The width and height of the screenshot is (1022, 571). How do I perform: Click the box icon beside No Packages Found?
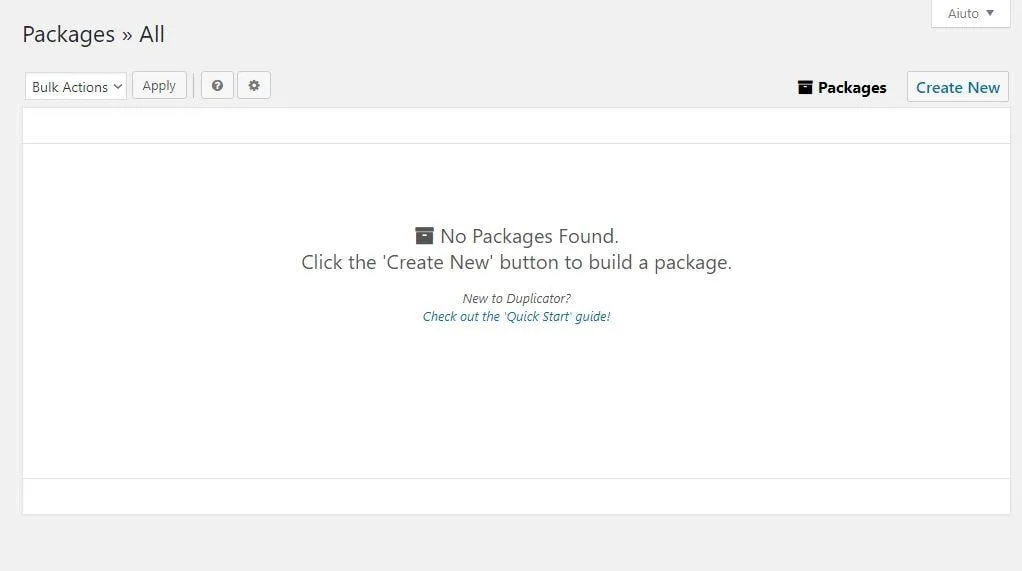pos(425,236)
